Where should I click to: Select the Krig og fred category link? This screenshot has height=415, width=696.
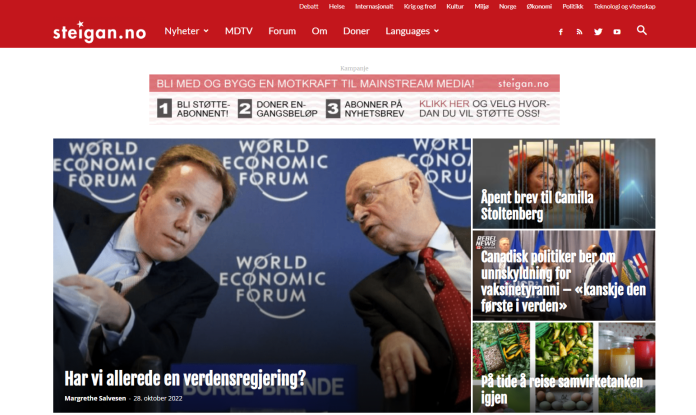pos(419,6)
